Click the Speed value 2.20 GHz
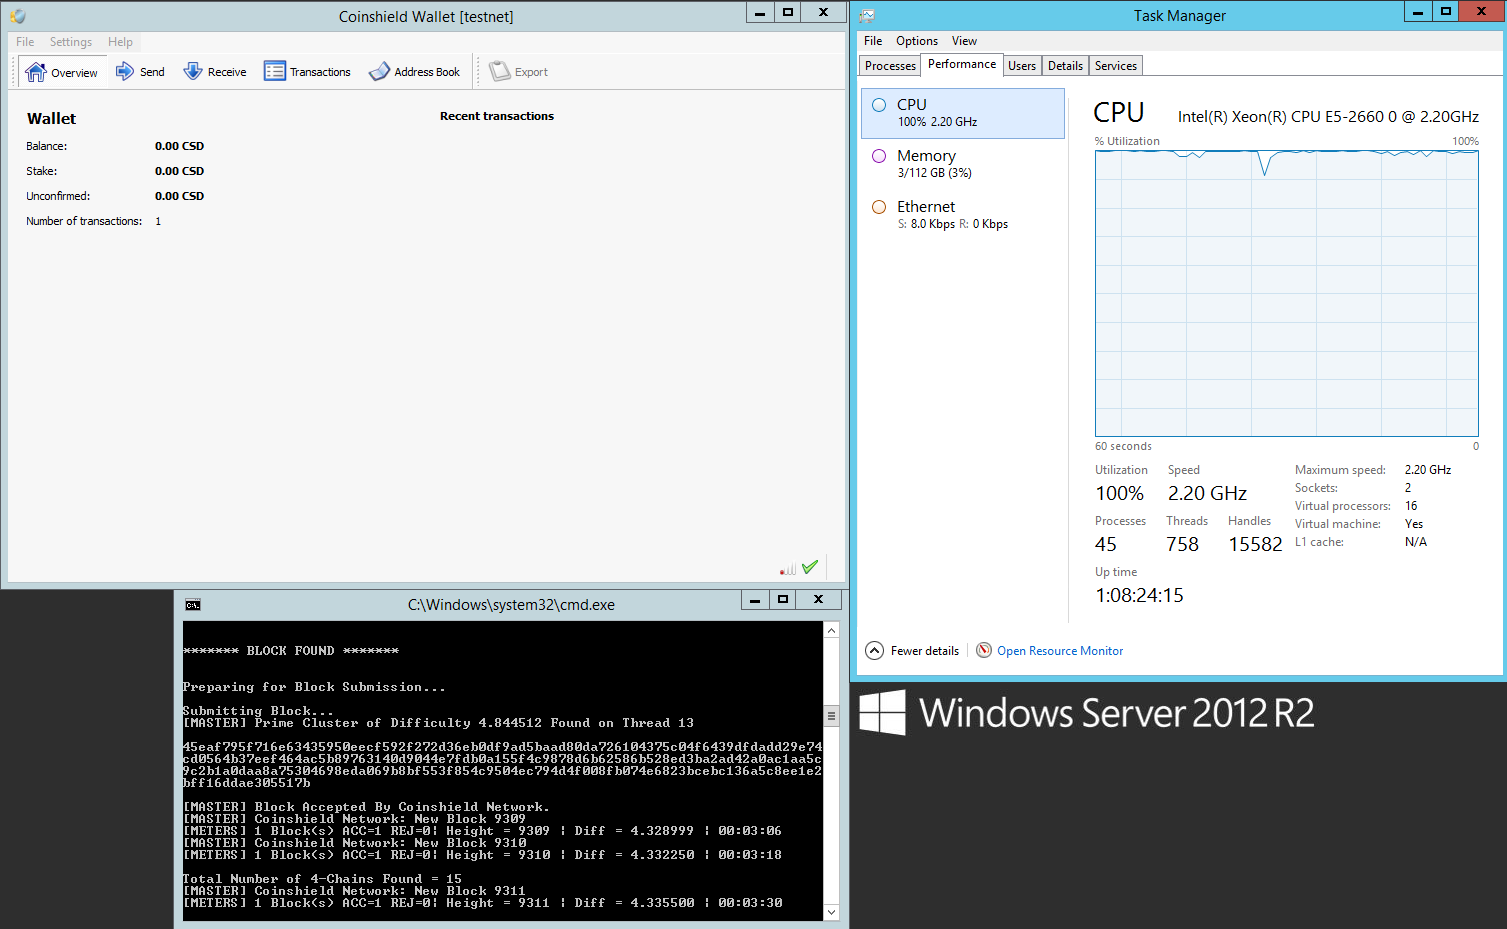 (x=1207, y=493)
